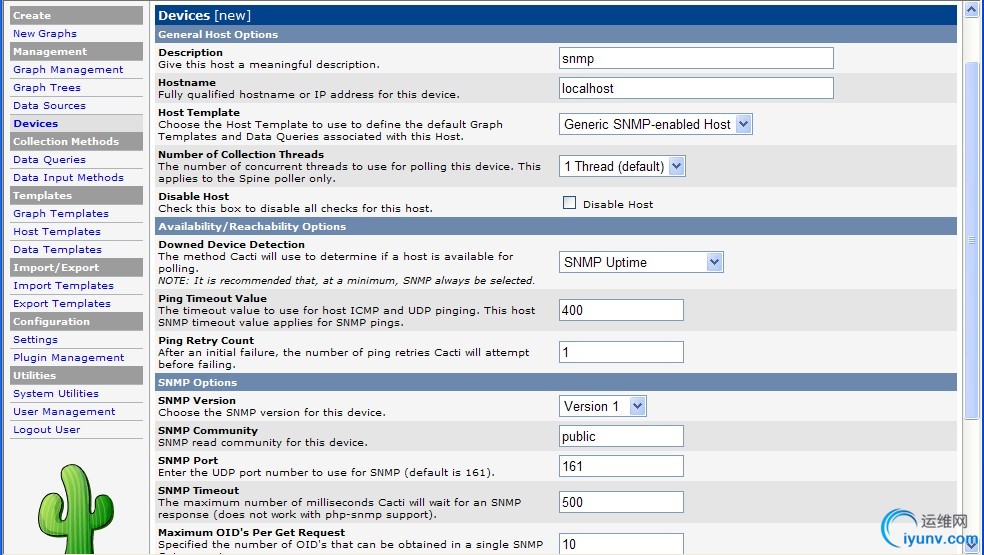Viewport: 984px width, 555px height.
Task: Open Data Sources link
Action: [x=50, y=105]
